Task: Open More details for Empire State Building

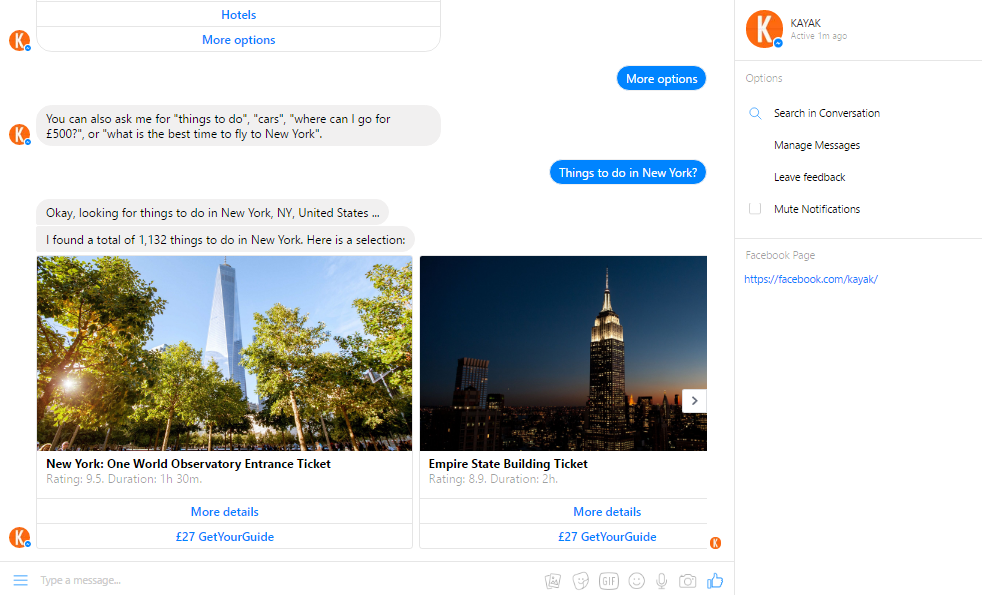Action: point(607,512)
